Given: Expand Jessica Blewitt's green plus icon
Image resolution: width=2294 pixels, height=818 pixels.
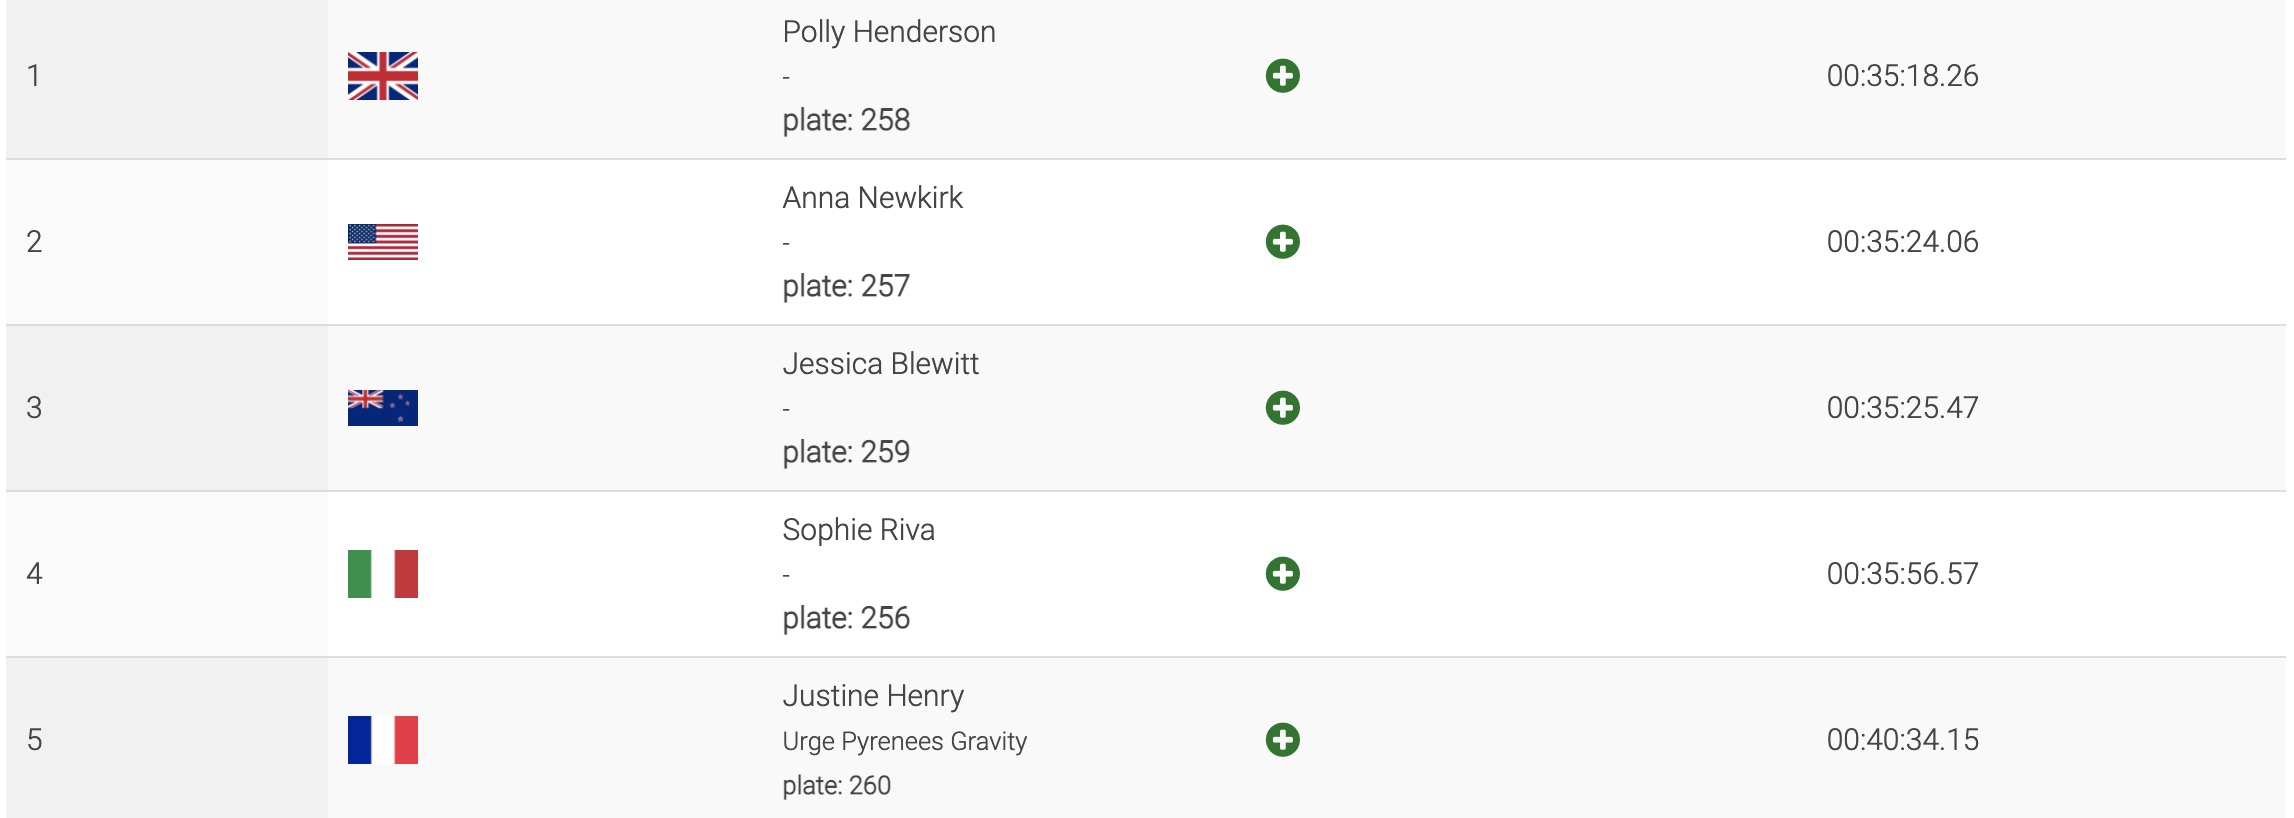Looking at the screenshot, I should (x=1282, y=408).
